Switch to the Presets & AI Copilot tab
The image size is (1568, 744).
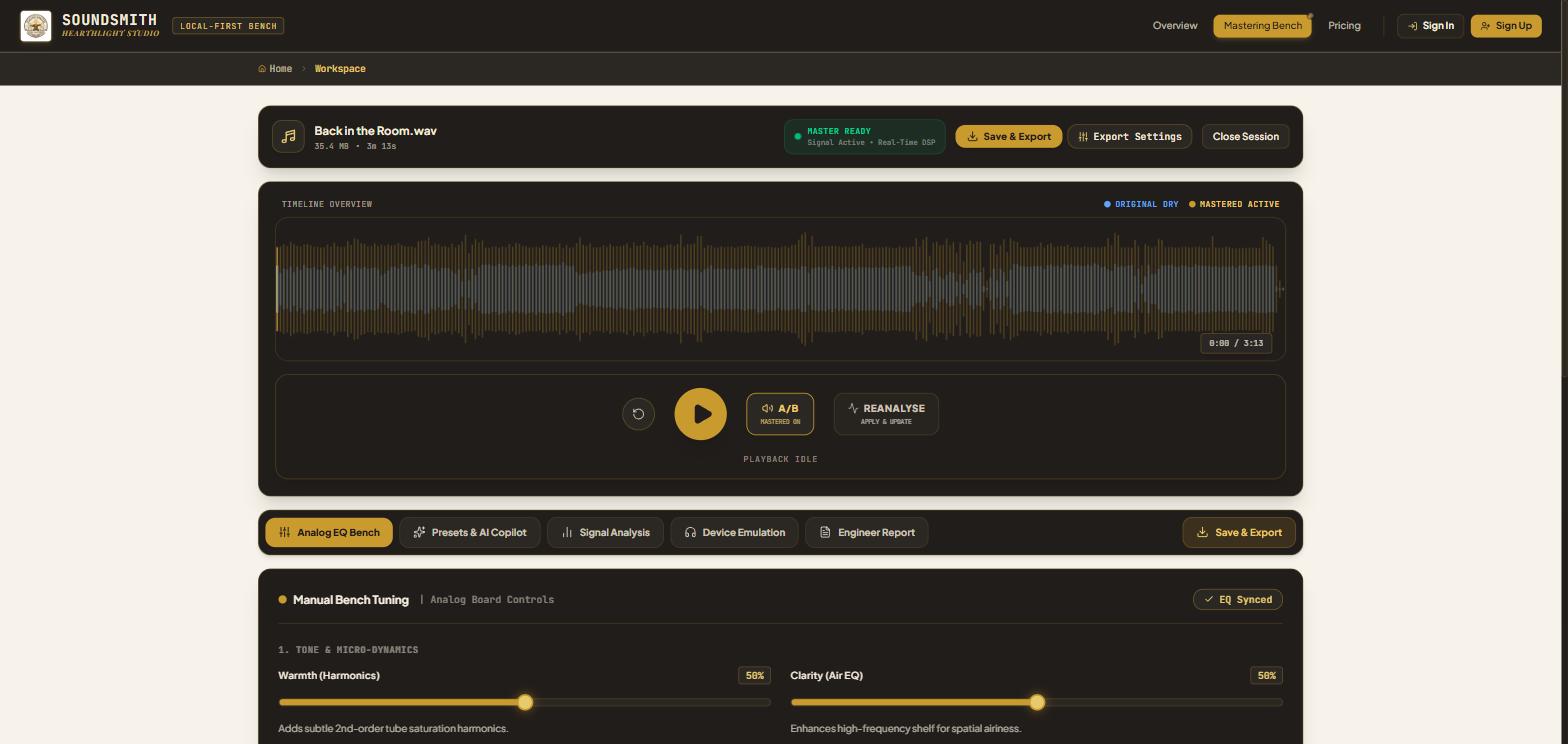click(x=470, y=533)
